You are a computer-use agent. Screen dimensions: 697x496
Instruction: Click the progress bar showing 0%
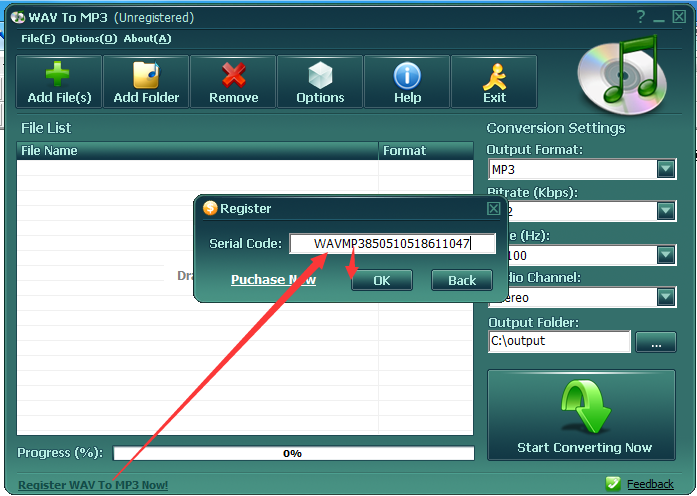pyautogui.click(x=293, y=453)
